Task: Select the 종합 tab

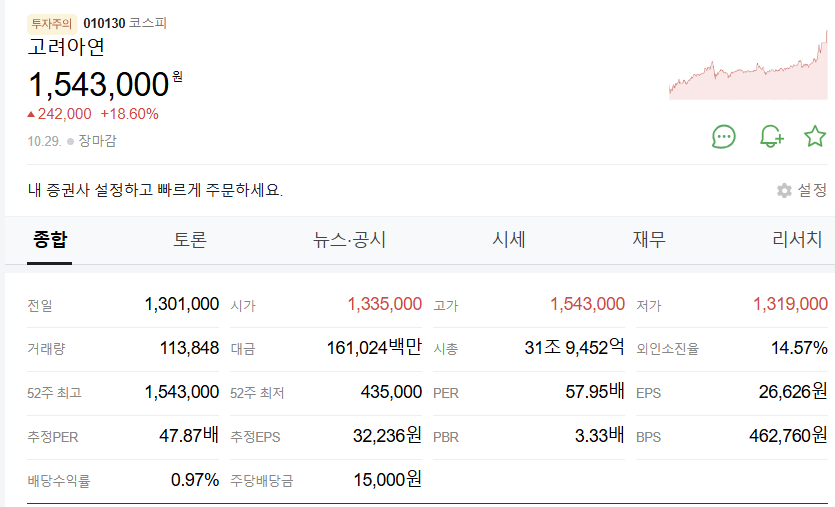Action: [50, 240]
